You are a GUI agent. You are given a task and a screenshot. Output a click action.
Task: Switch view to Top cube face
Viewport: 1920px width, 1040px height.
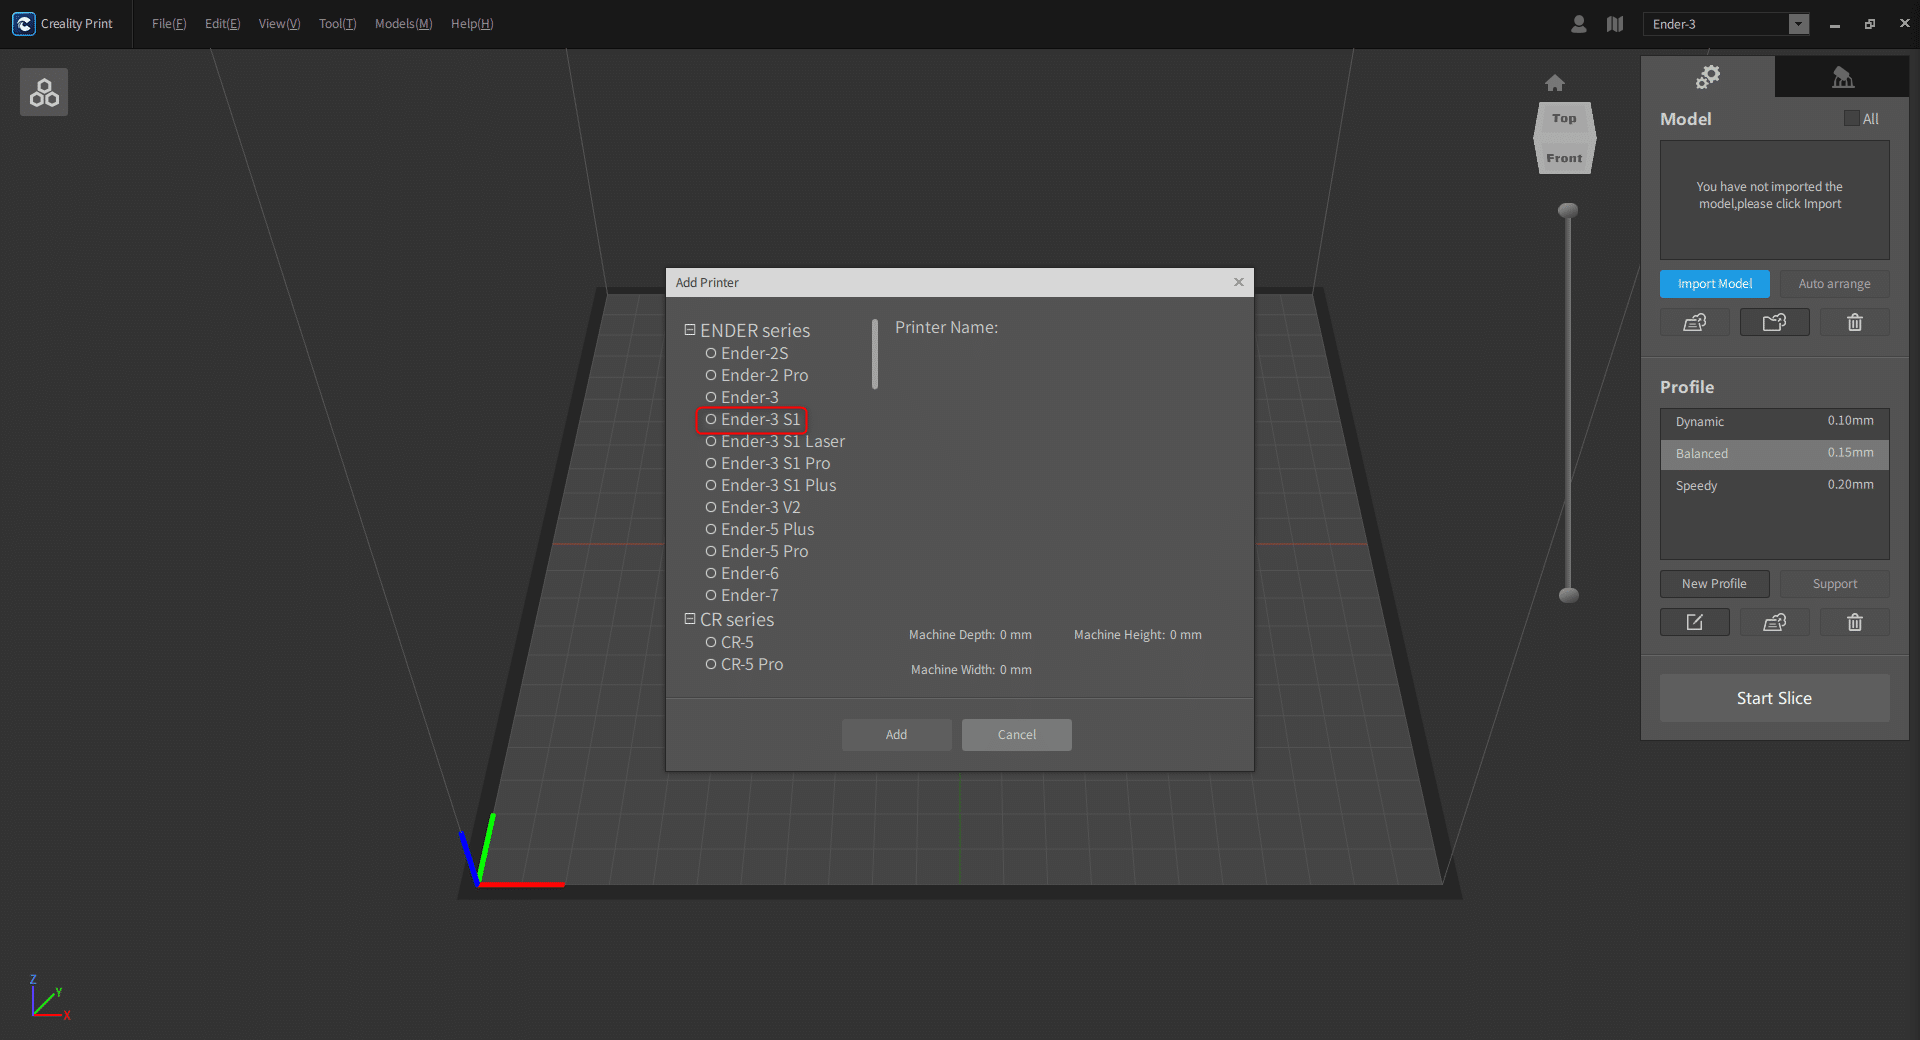click(1564, 118)
